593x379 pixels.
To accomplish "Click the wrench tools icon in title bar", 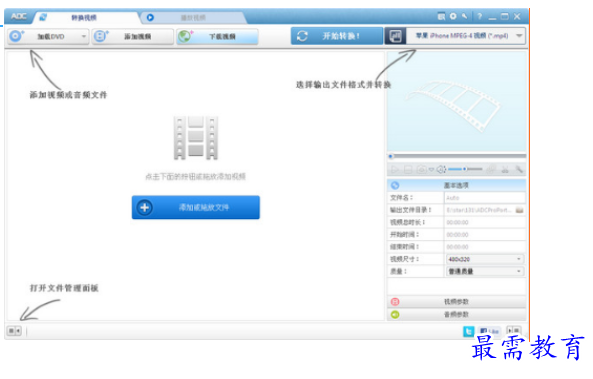I will 465,16.
